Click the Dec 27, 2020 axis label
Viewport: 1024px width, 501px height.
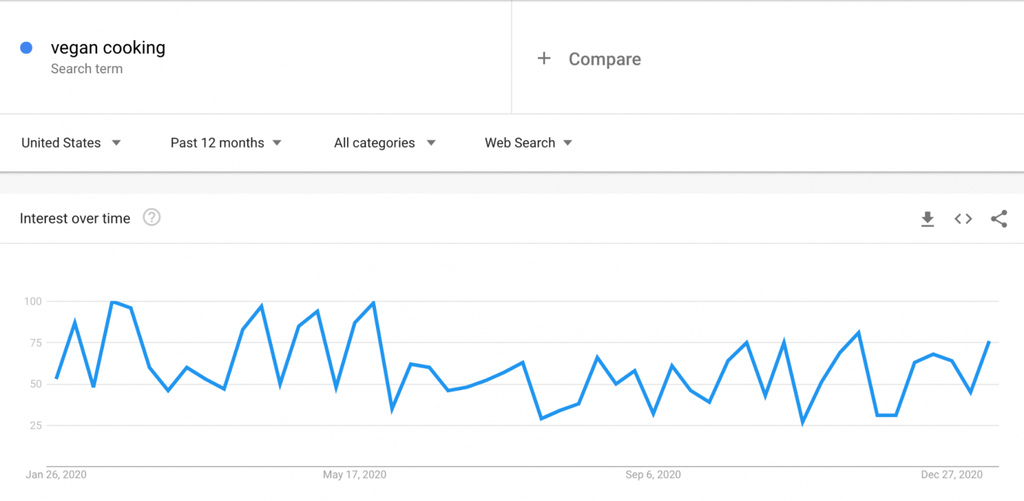pyautogui.click(x=952, y=475)
